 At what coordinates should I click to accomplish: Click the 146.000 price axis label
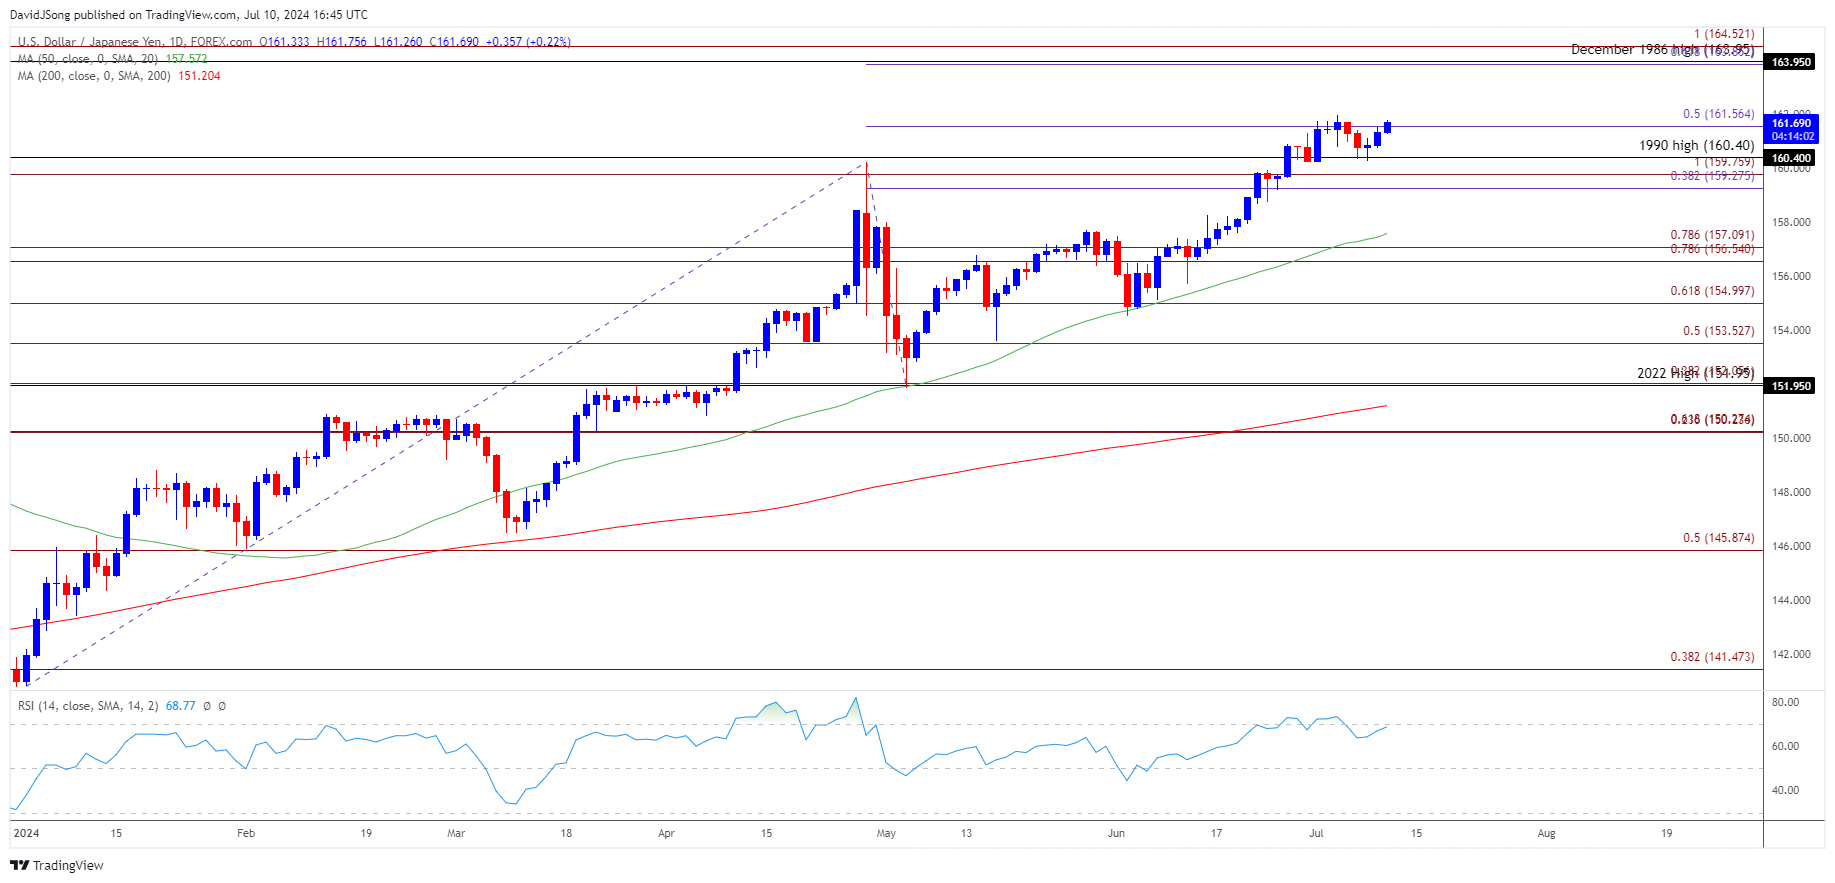1791,546
